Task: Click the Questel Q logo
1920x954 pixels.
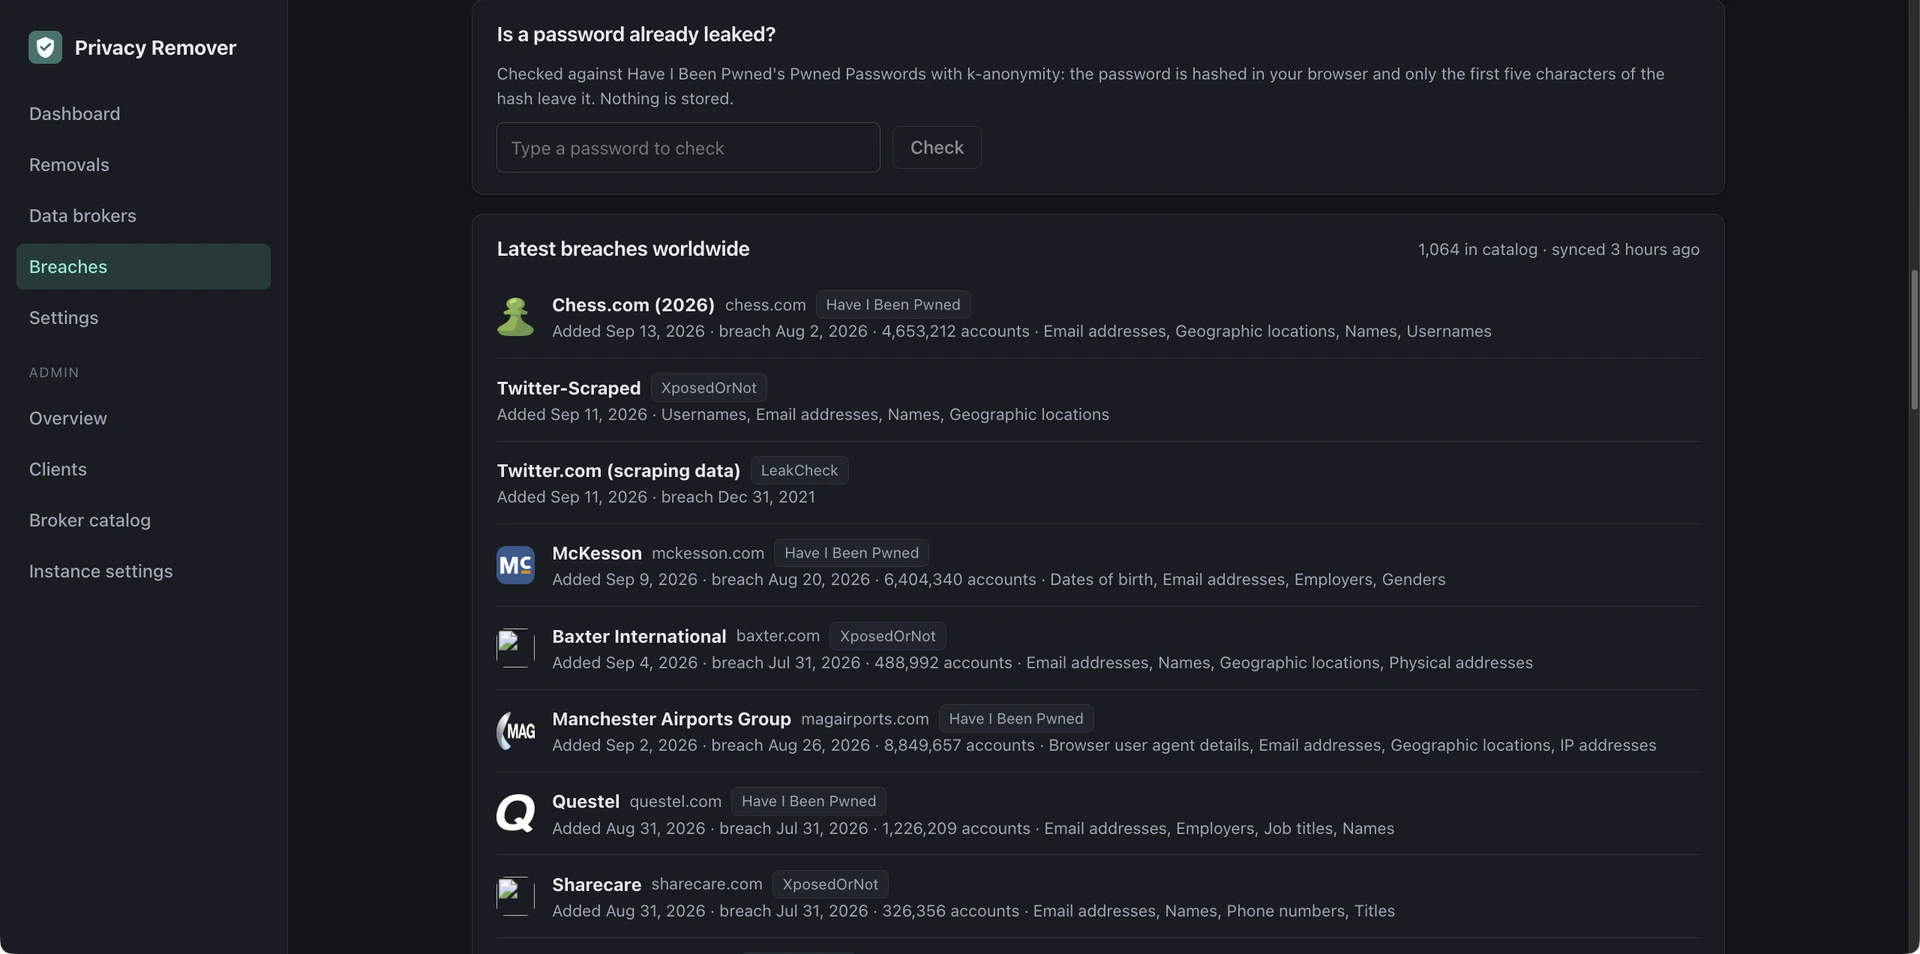Action: click(x=515, y=814)
